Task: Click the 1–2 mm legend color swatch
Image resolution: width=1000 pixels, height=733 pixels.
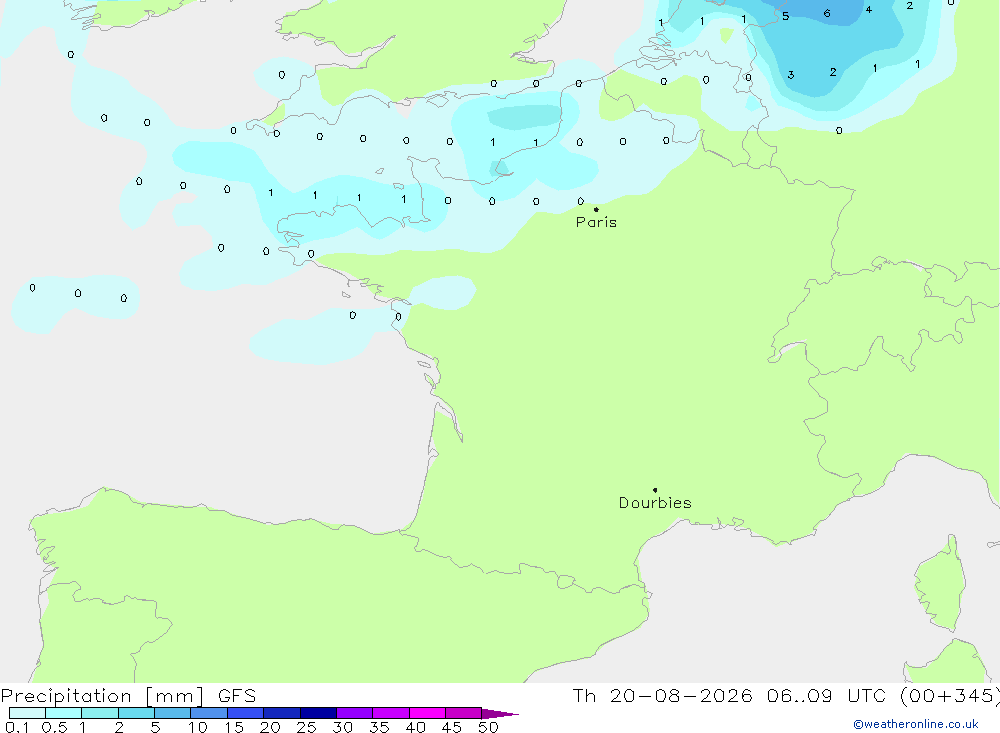Action: pyautogui.click(x=100, y=713)
